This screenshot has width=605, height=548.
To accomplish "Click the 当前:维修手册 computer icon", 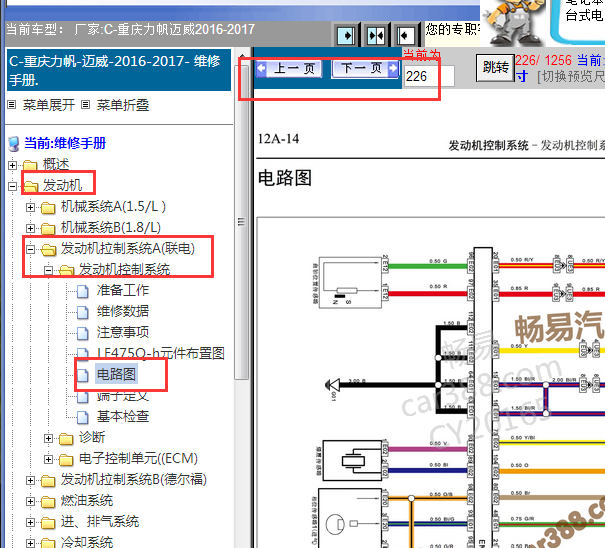I will pos(14,144).
